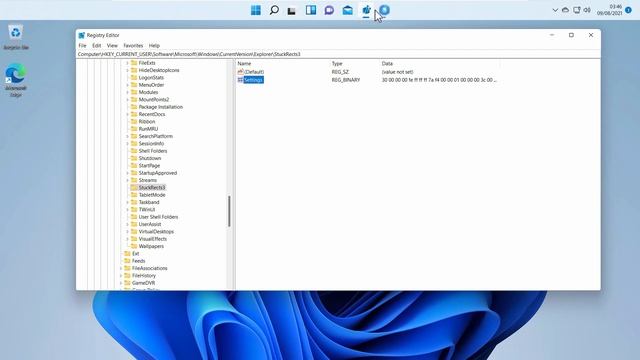Open Task View from the taskbar

click(291, 11)
